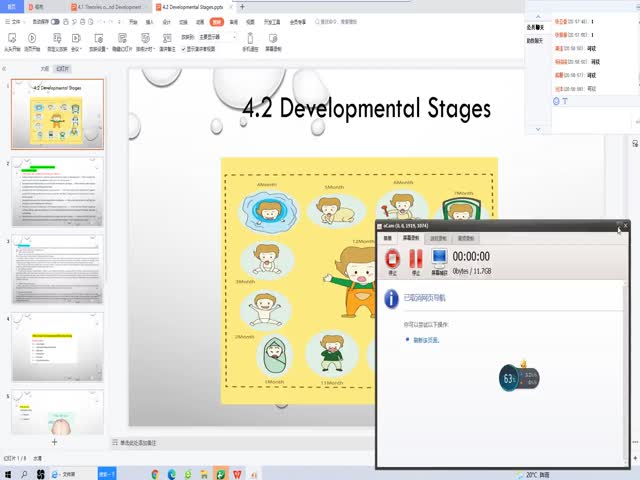Click chat panel scroll up chevron

(538, 17)
